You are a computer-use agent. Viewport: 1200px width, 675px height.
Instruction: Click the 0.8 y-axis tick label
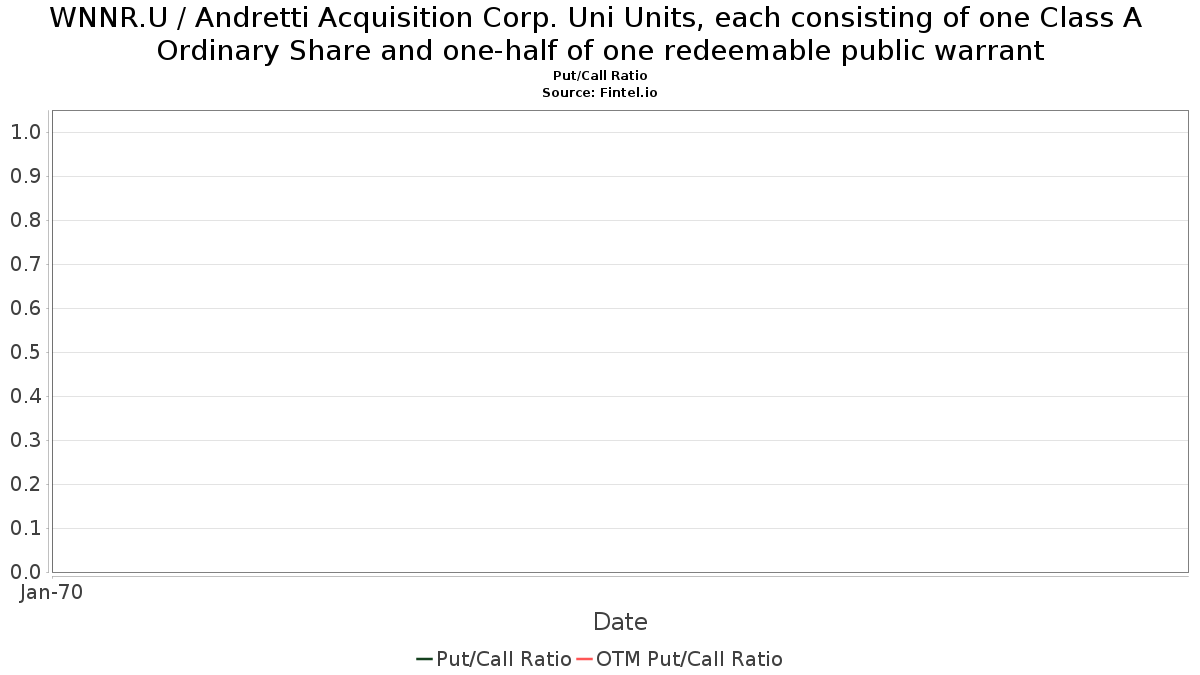25,220
